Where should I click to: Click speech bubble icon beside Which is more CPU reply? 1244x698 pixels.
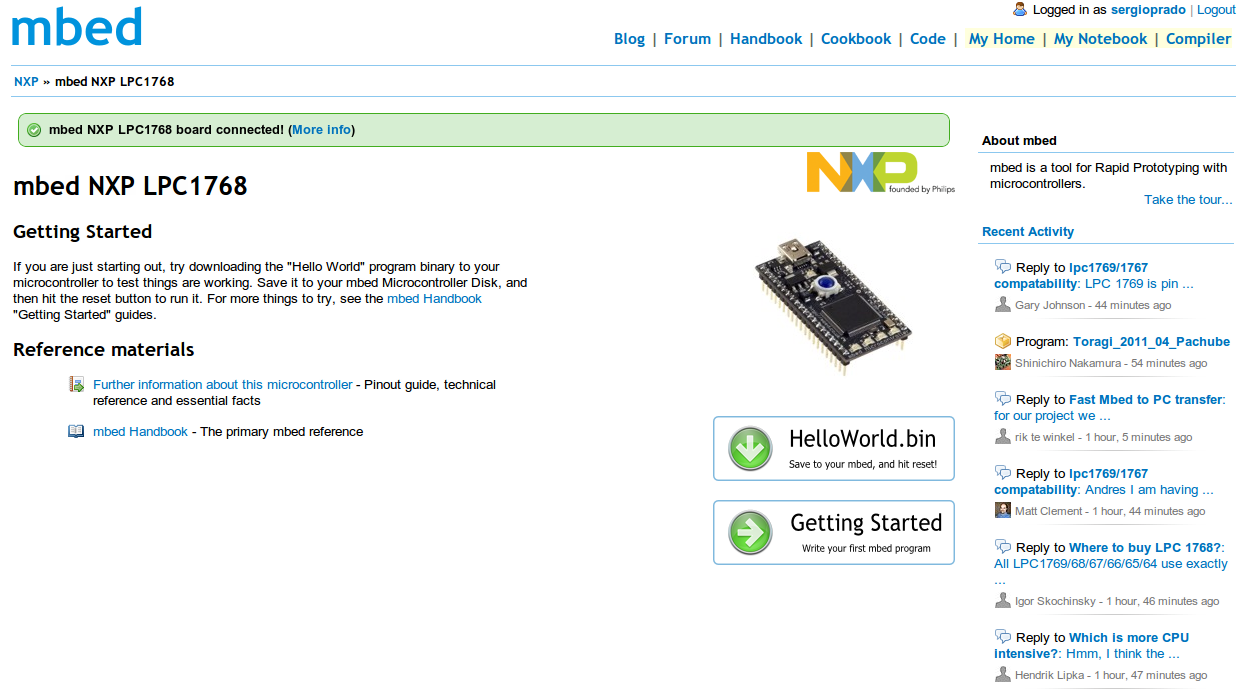[x=1003, y=637]
